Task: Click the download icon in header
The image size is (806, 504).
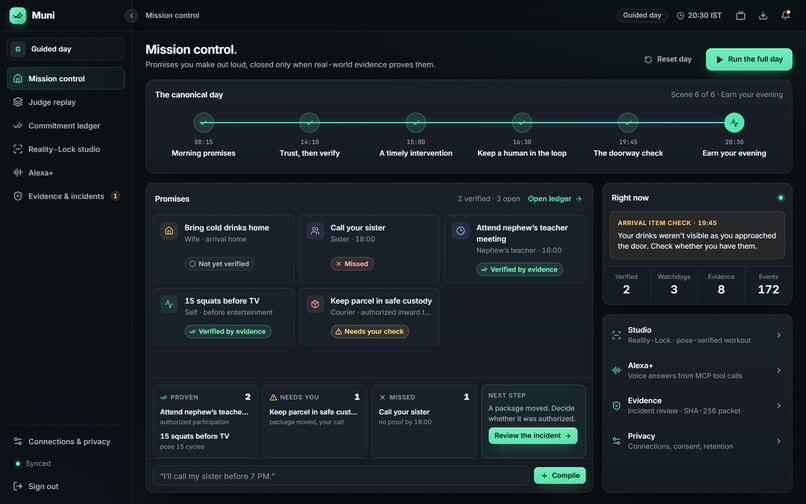Action: coord(763,15)
